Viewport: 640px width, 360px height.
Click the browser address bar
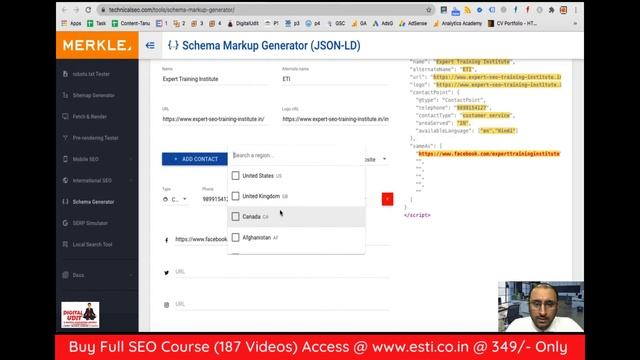point(265,10)
